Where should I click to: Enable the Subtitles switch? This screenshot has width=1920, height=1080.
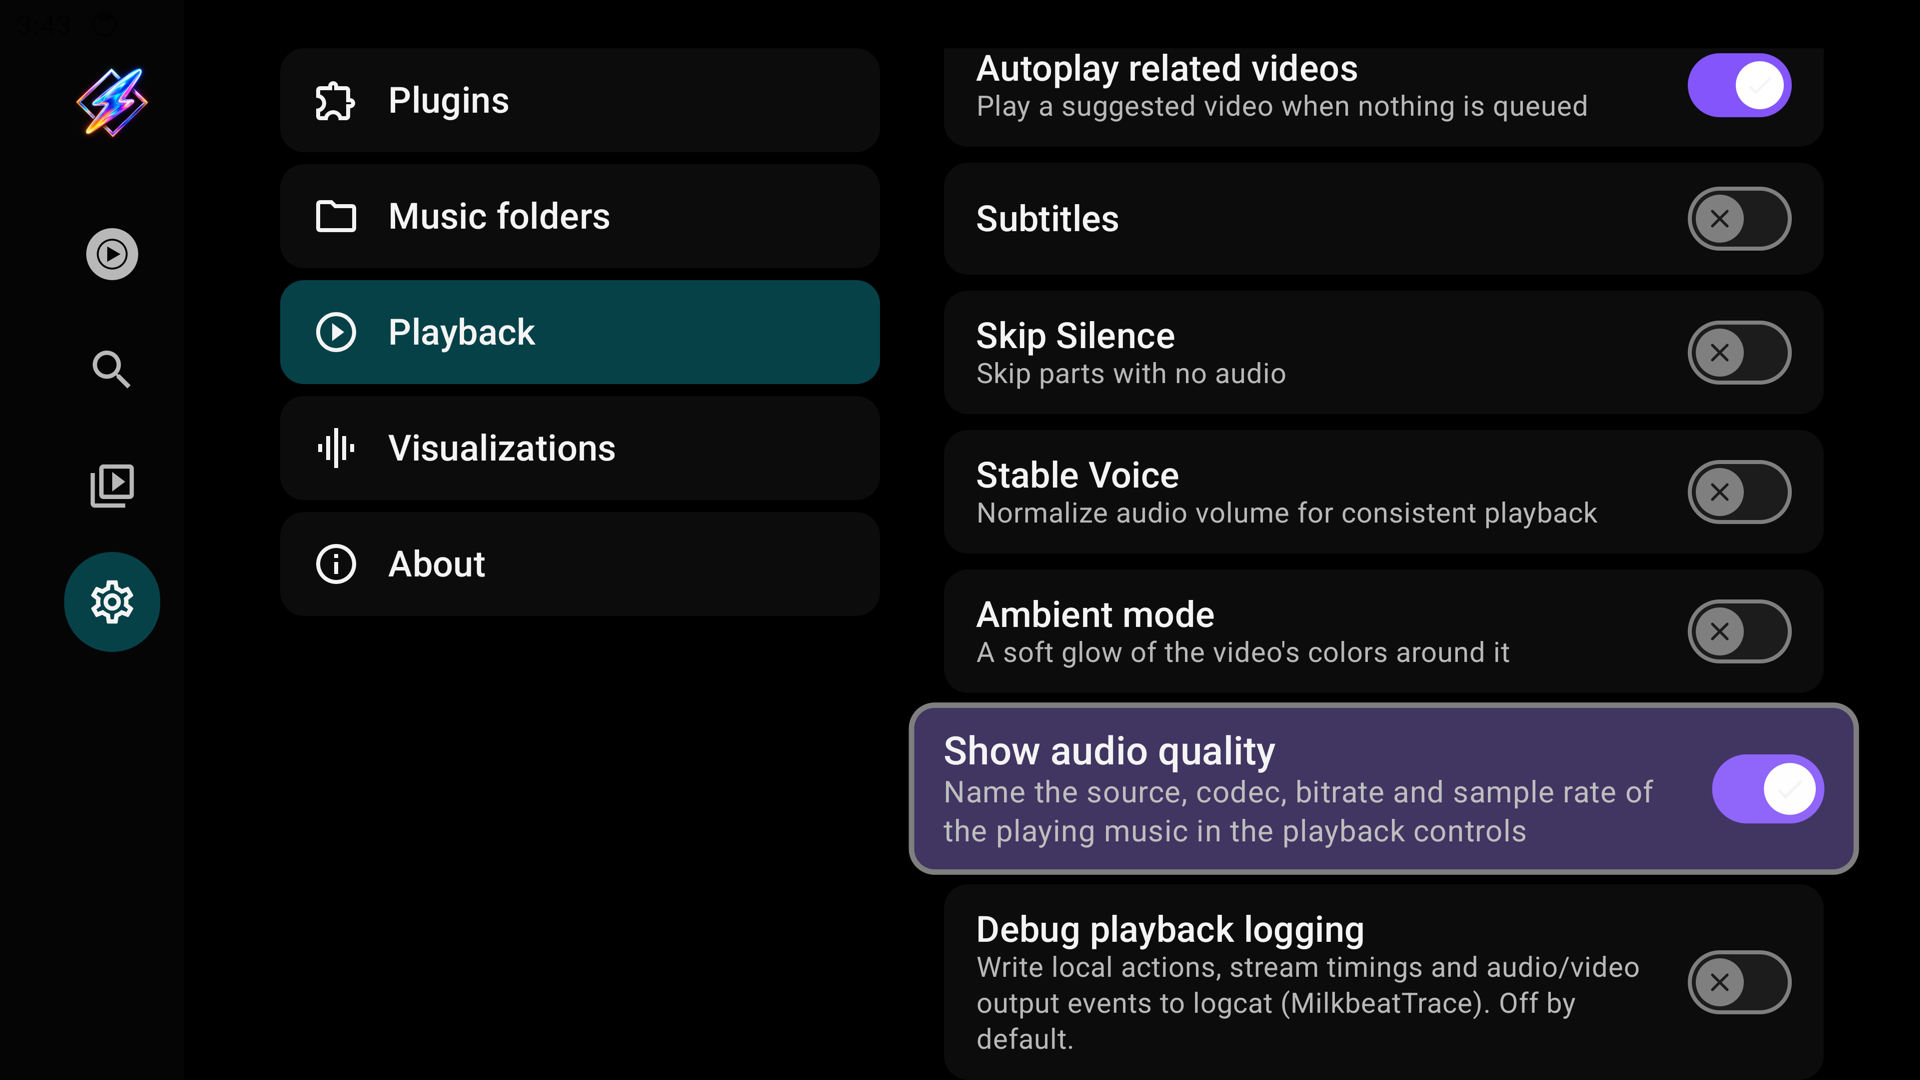point(1740,219)
